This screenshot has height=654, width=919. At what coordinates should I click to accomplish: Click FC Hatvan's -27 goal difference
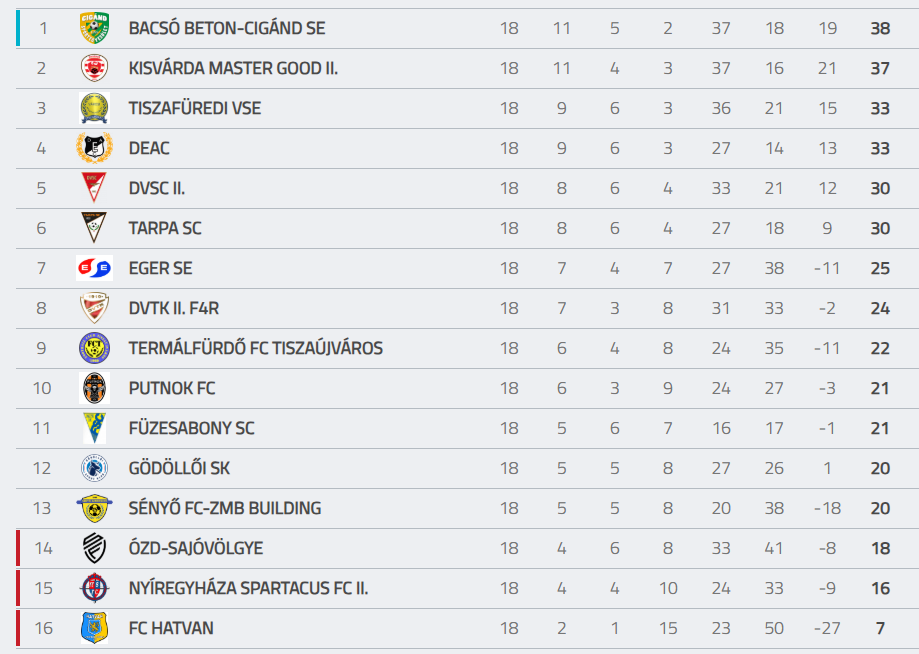click(826, 628)
